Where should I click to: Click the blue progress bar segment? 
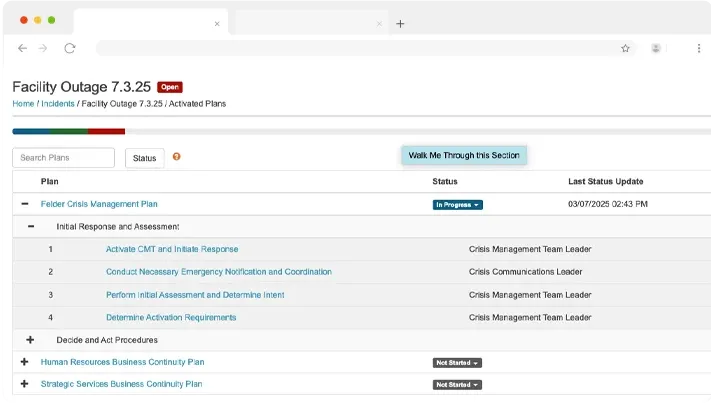31,131
